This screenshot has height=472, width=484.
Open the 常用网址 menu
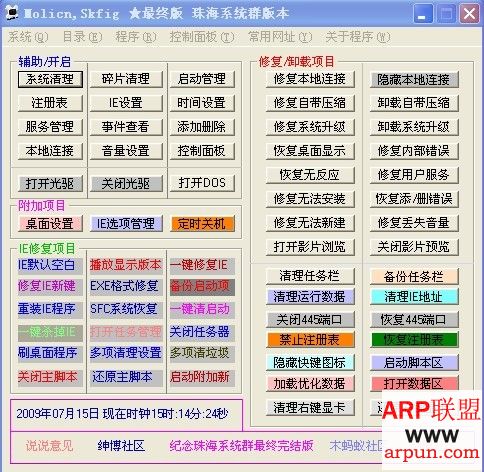280,37
